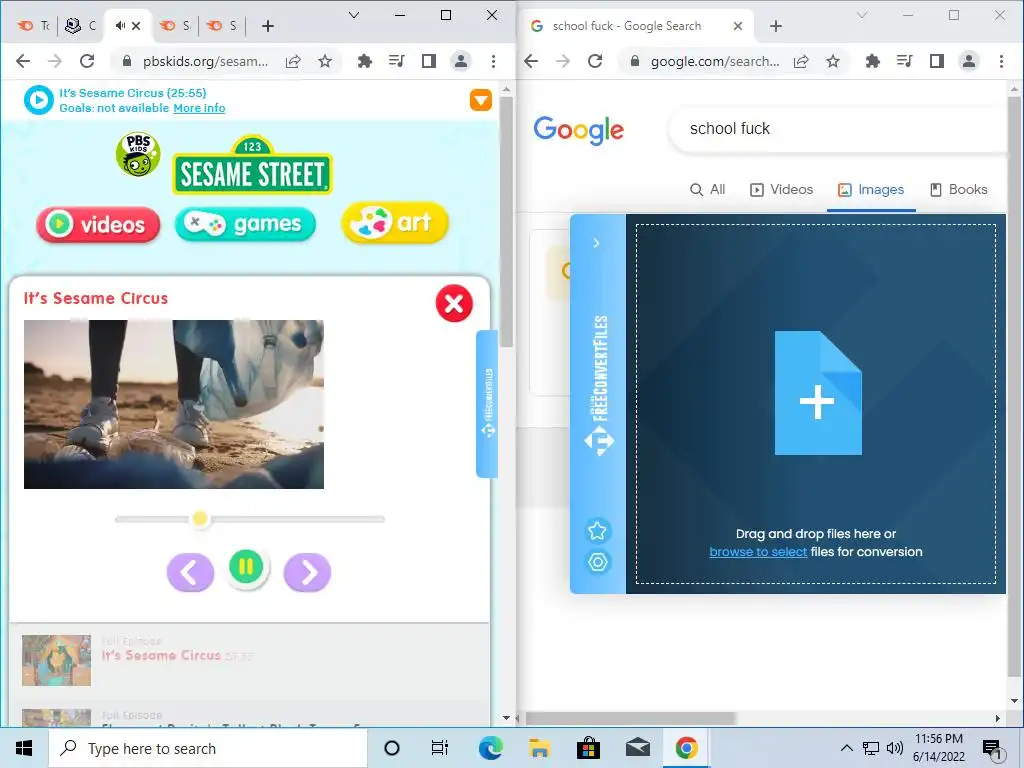1024x768 pixels.
Task: Click the PBS Kids logo
Action: (138, 154)
